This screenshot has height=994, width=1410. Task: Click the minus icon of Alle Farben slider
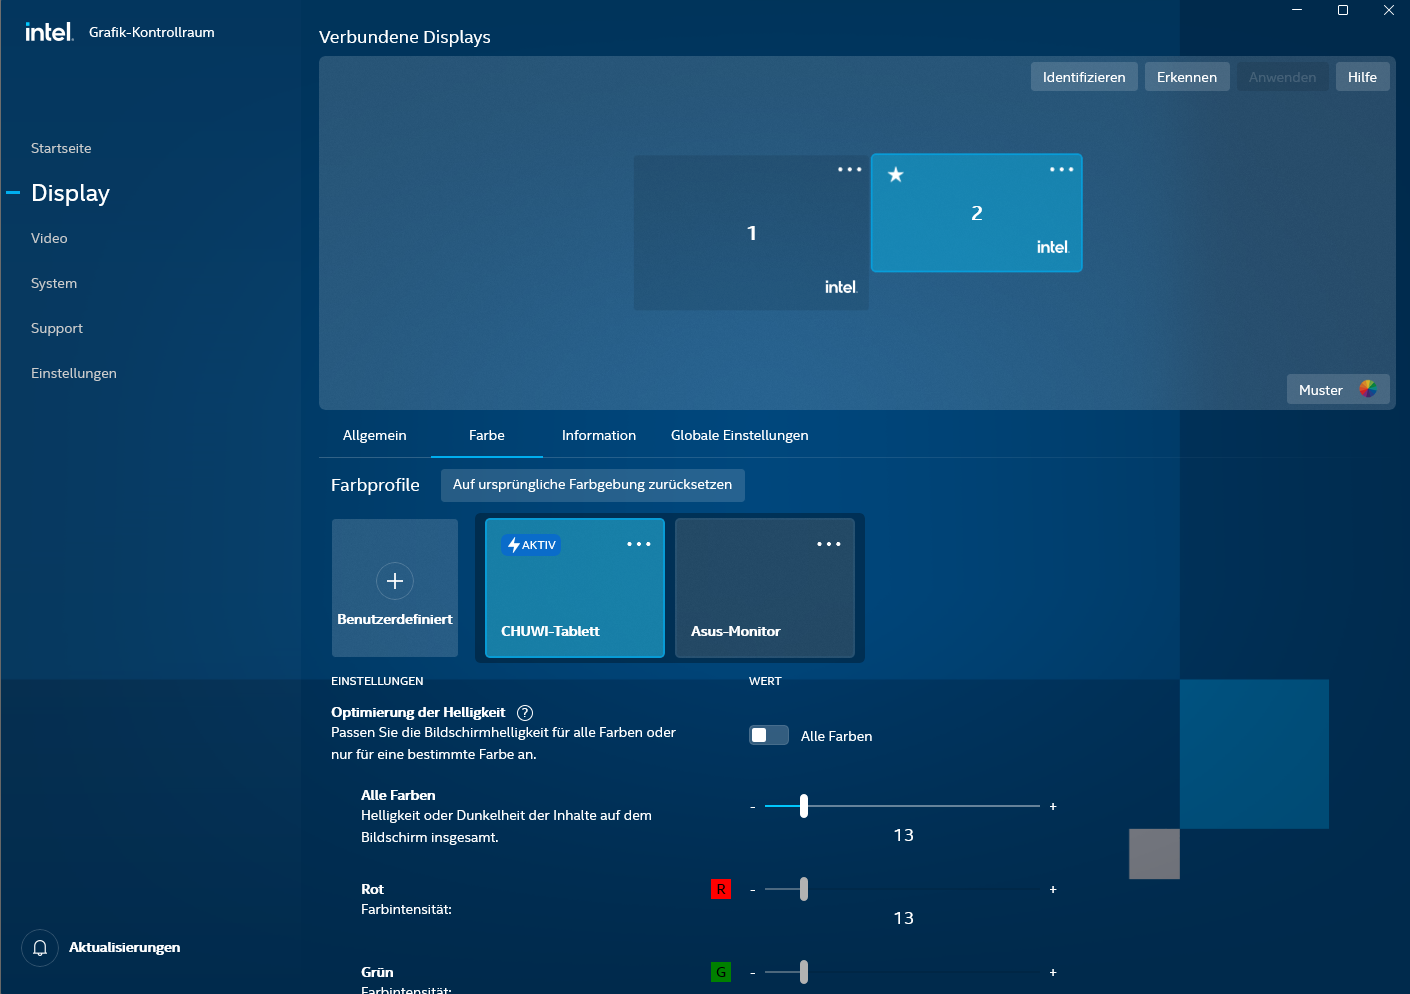point(753,807)
